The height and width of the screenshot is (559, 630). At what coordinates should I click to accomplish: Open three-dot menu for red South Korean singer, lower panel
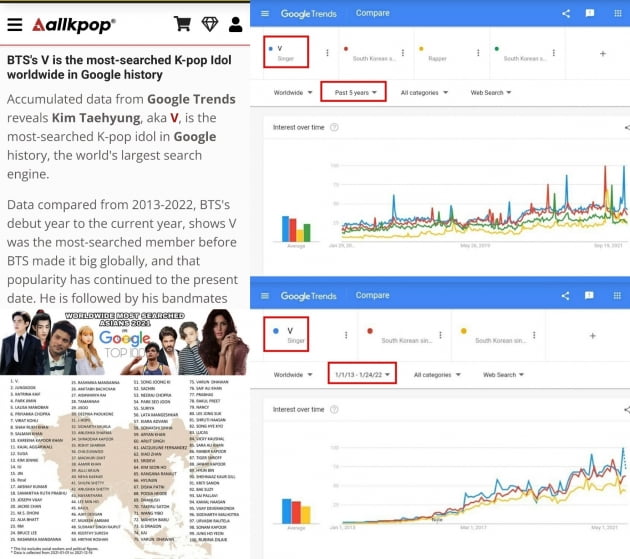pyautogui.click(x=440, y=335)
